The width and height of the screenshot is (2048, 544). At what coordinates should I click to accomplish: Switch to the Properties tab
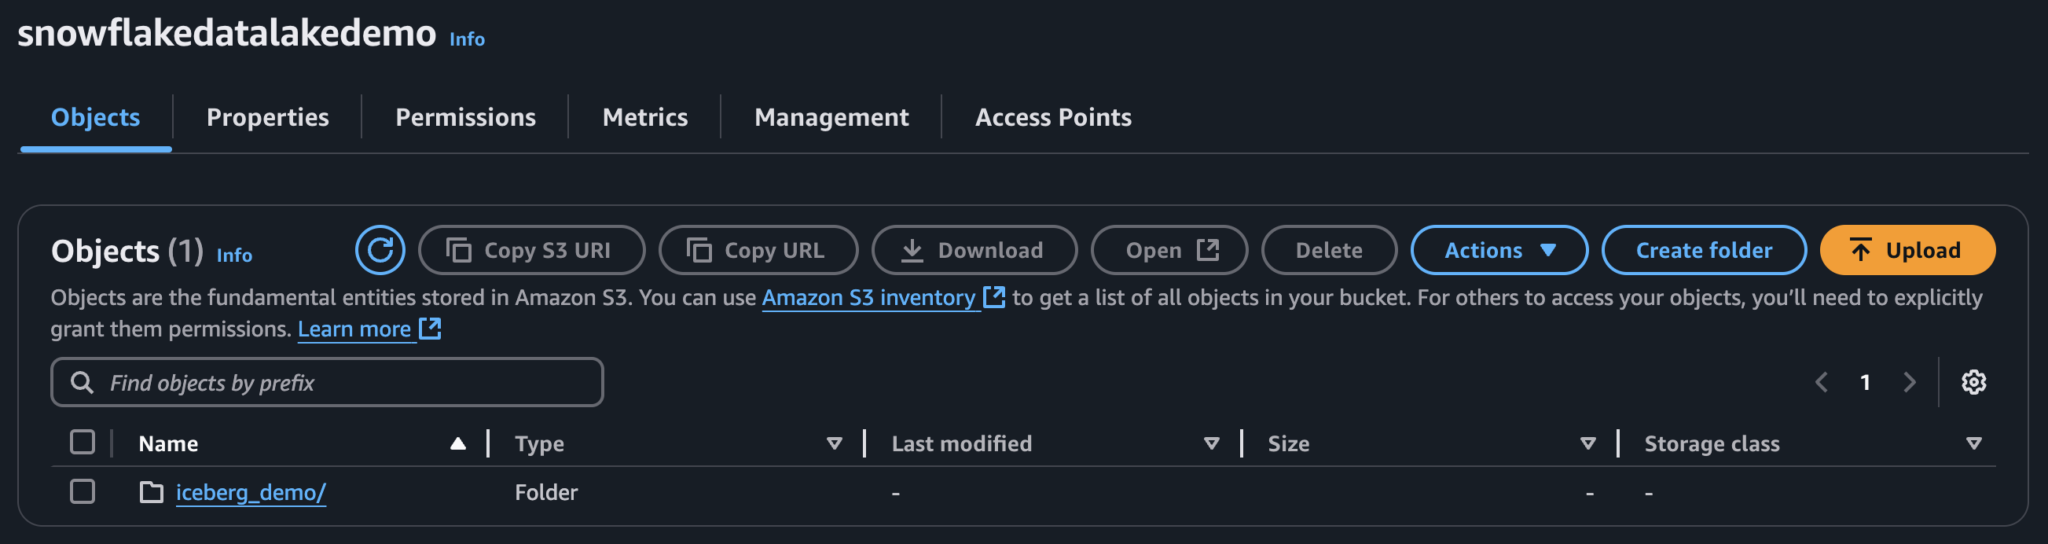267,118
